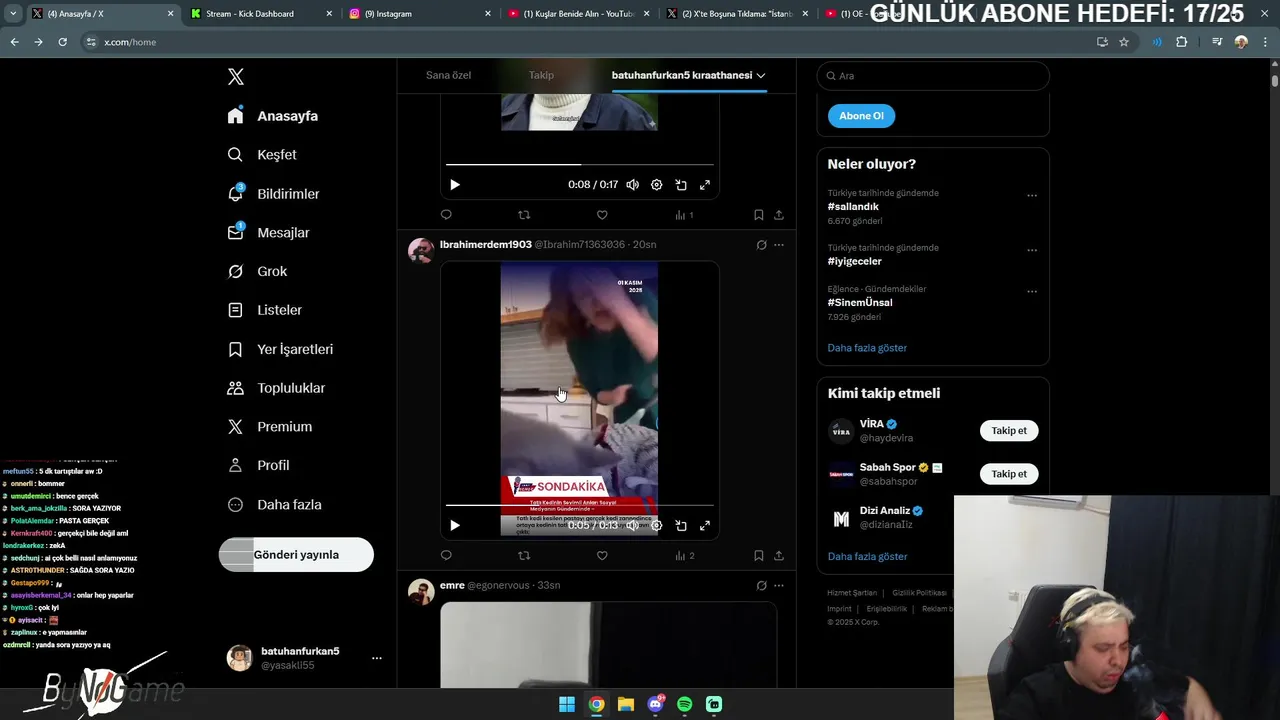This screenshot has width=1280, height=720.
Task: Switch to Instagram browser tab
Action: pos(420,14)
